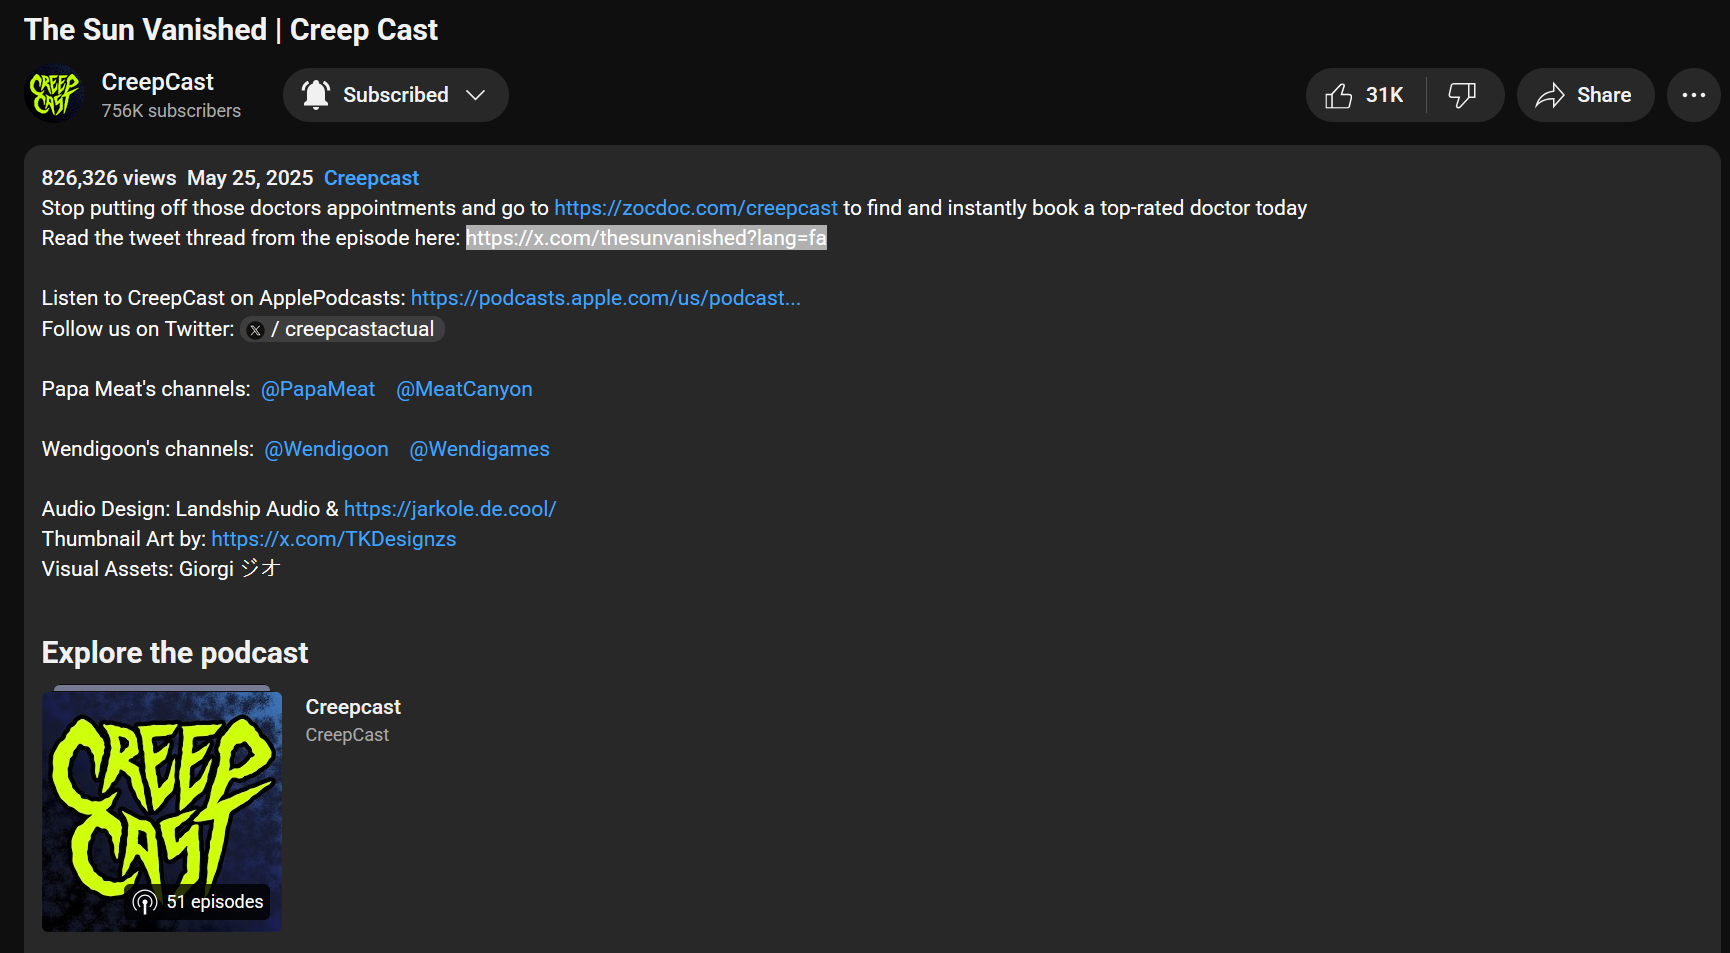Click the 826,326 views text
Image resolution: width=1730 pixels, height=953 pixels.
point(109,178)
